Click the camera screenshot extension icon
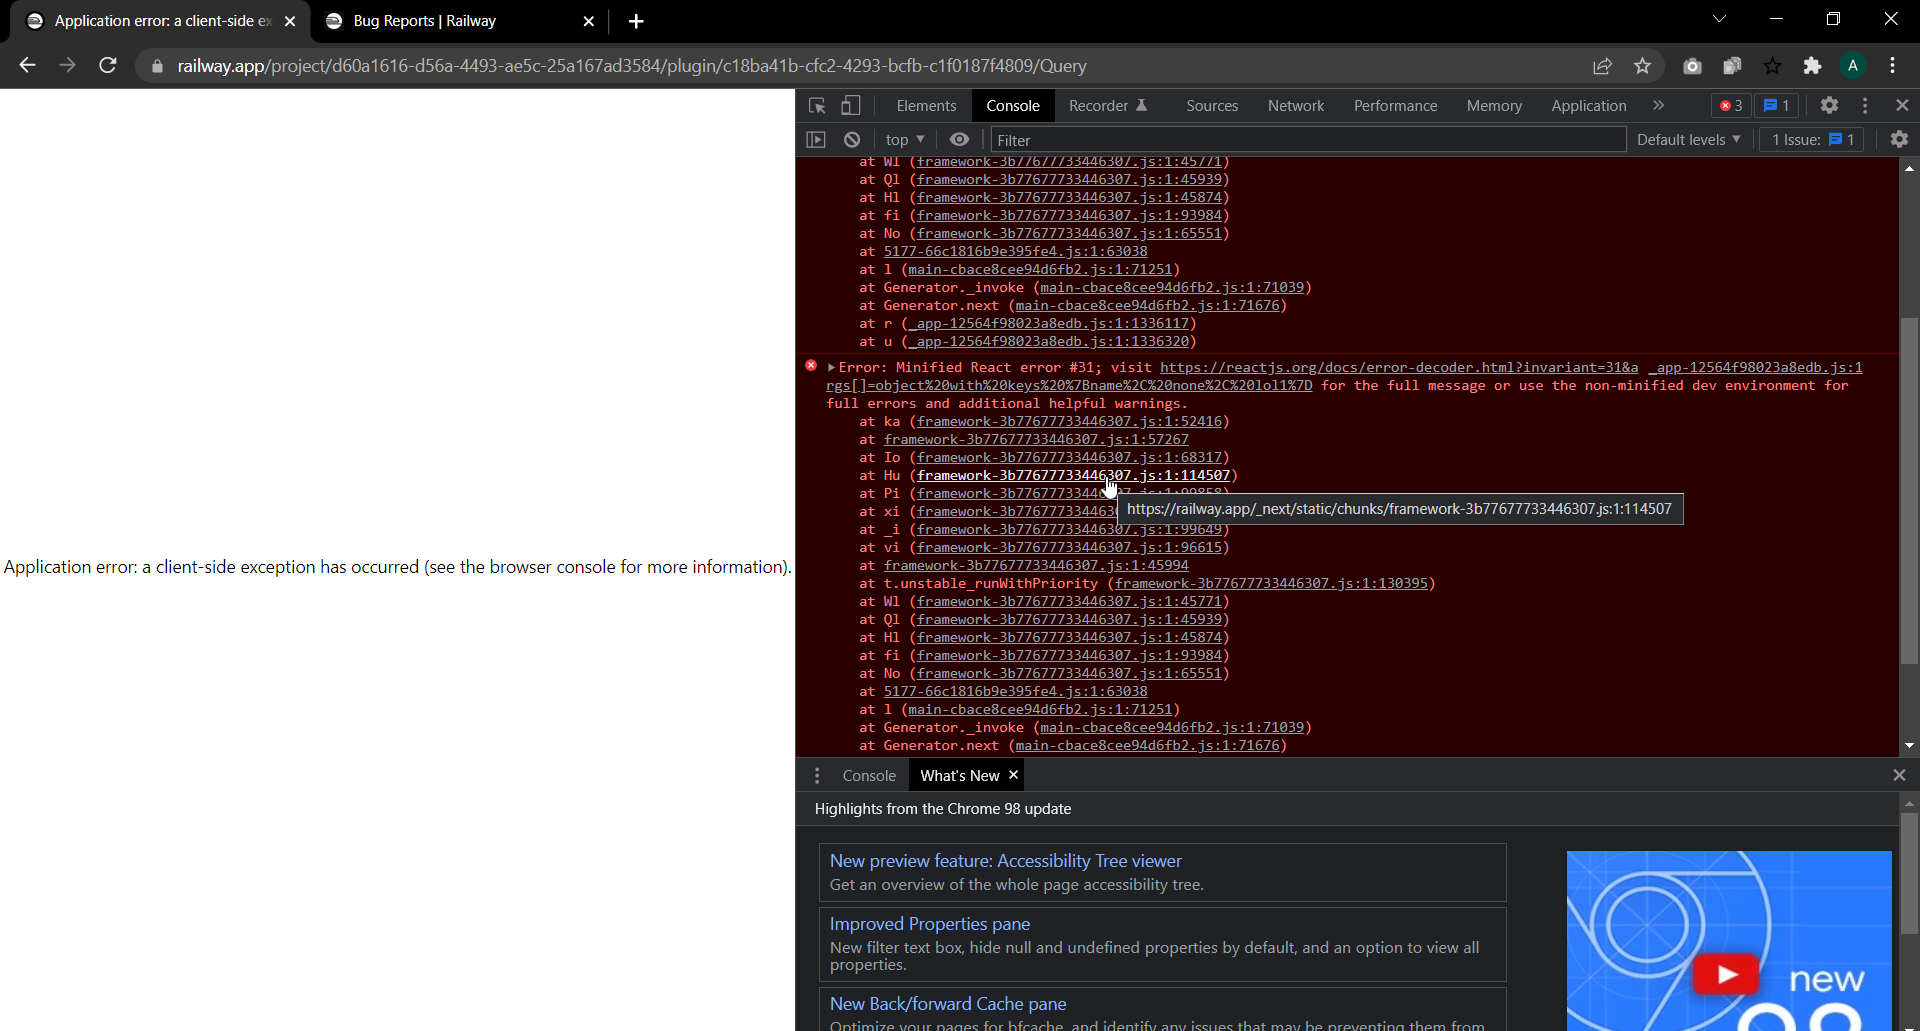1920x1031 pixels. tap(1692, 66)
